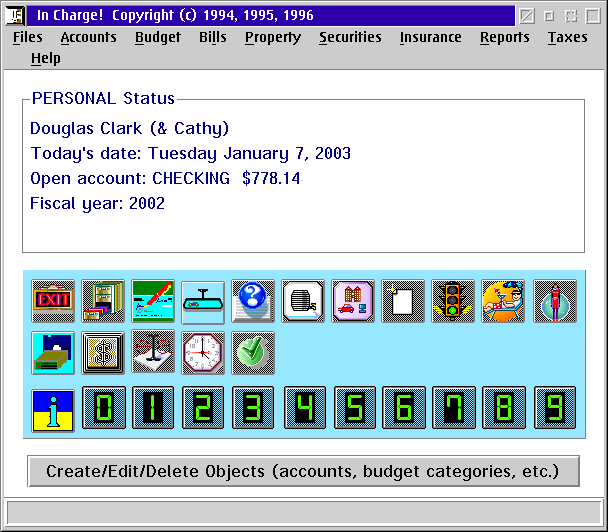Viewport: 608px width, 532px height.
Task: Click the digit 4 button
Action: coord(305,407)
